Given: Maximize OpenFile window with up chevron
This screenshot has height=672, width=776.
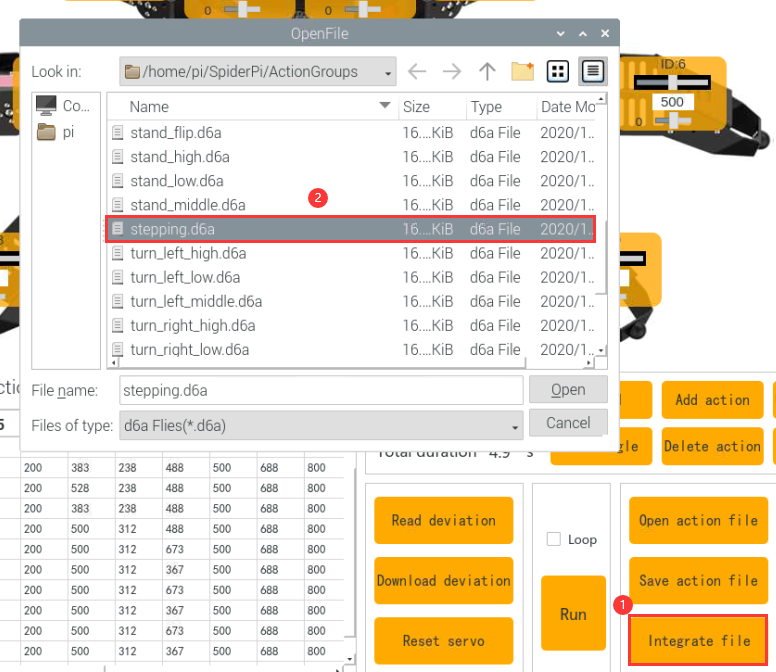Looking at the screenshot, I should [x=583, y=34].
